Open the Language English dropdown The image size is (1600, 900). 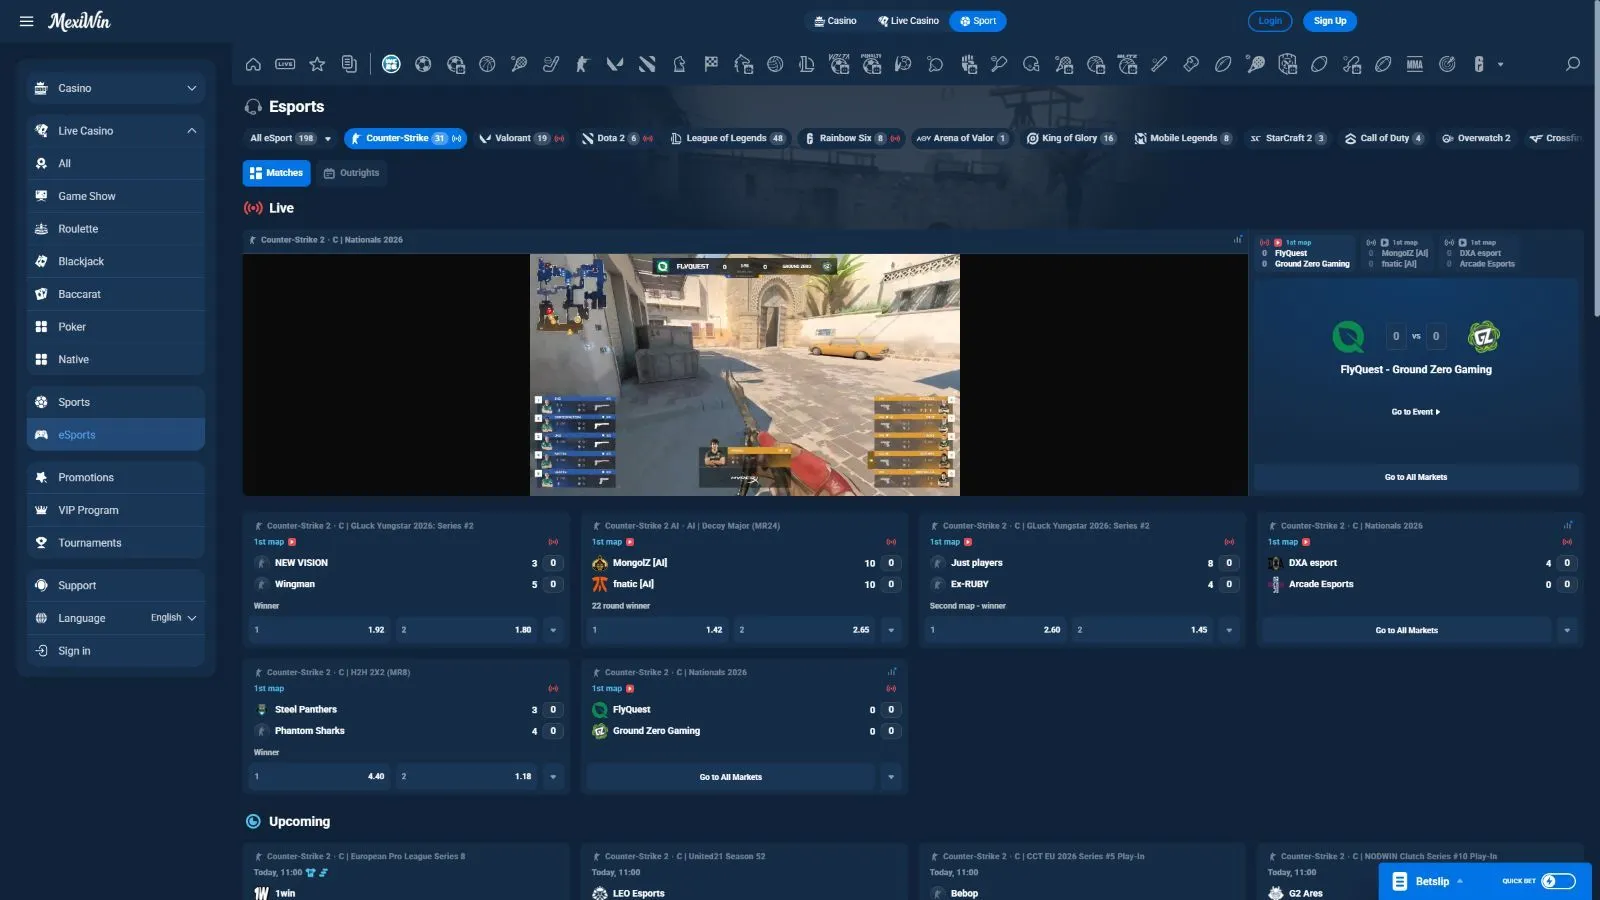point(173,618)
